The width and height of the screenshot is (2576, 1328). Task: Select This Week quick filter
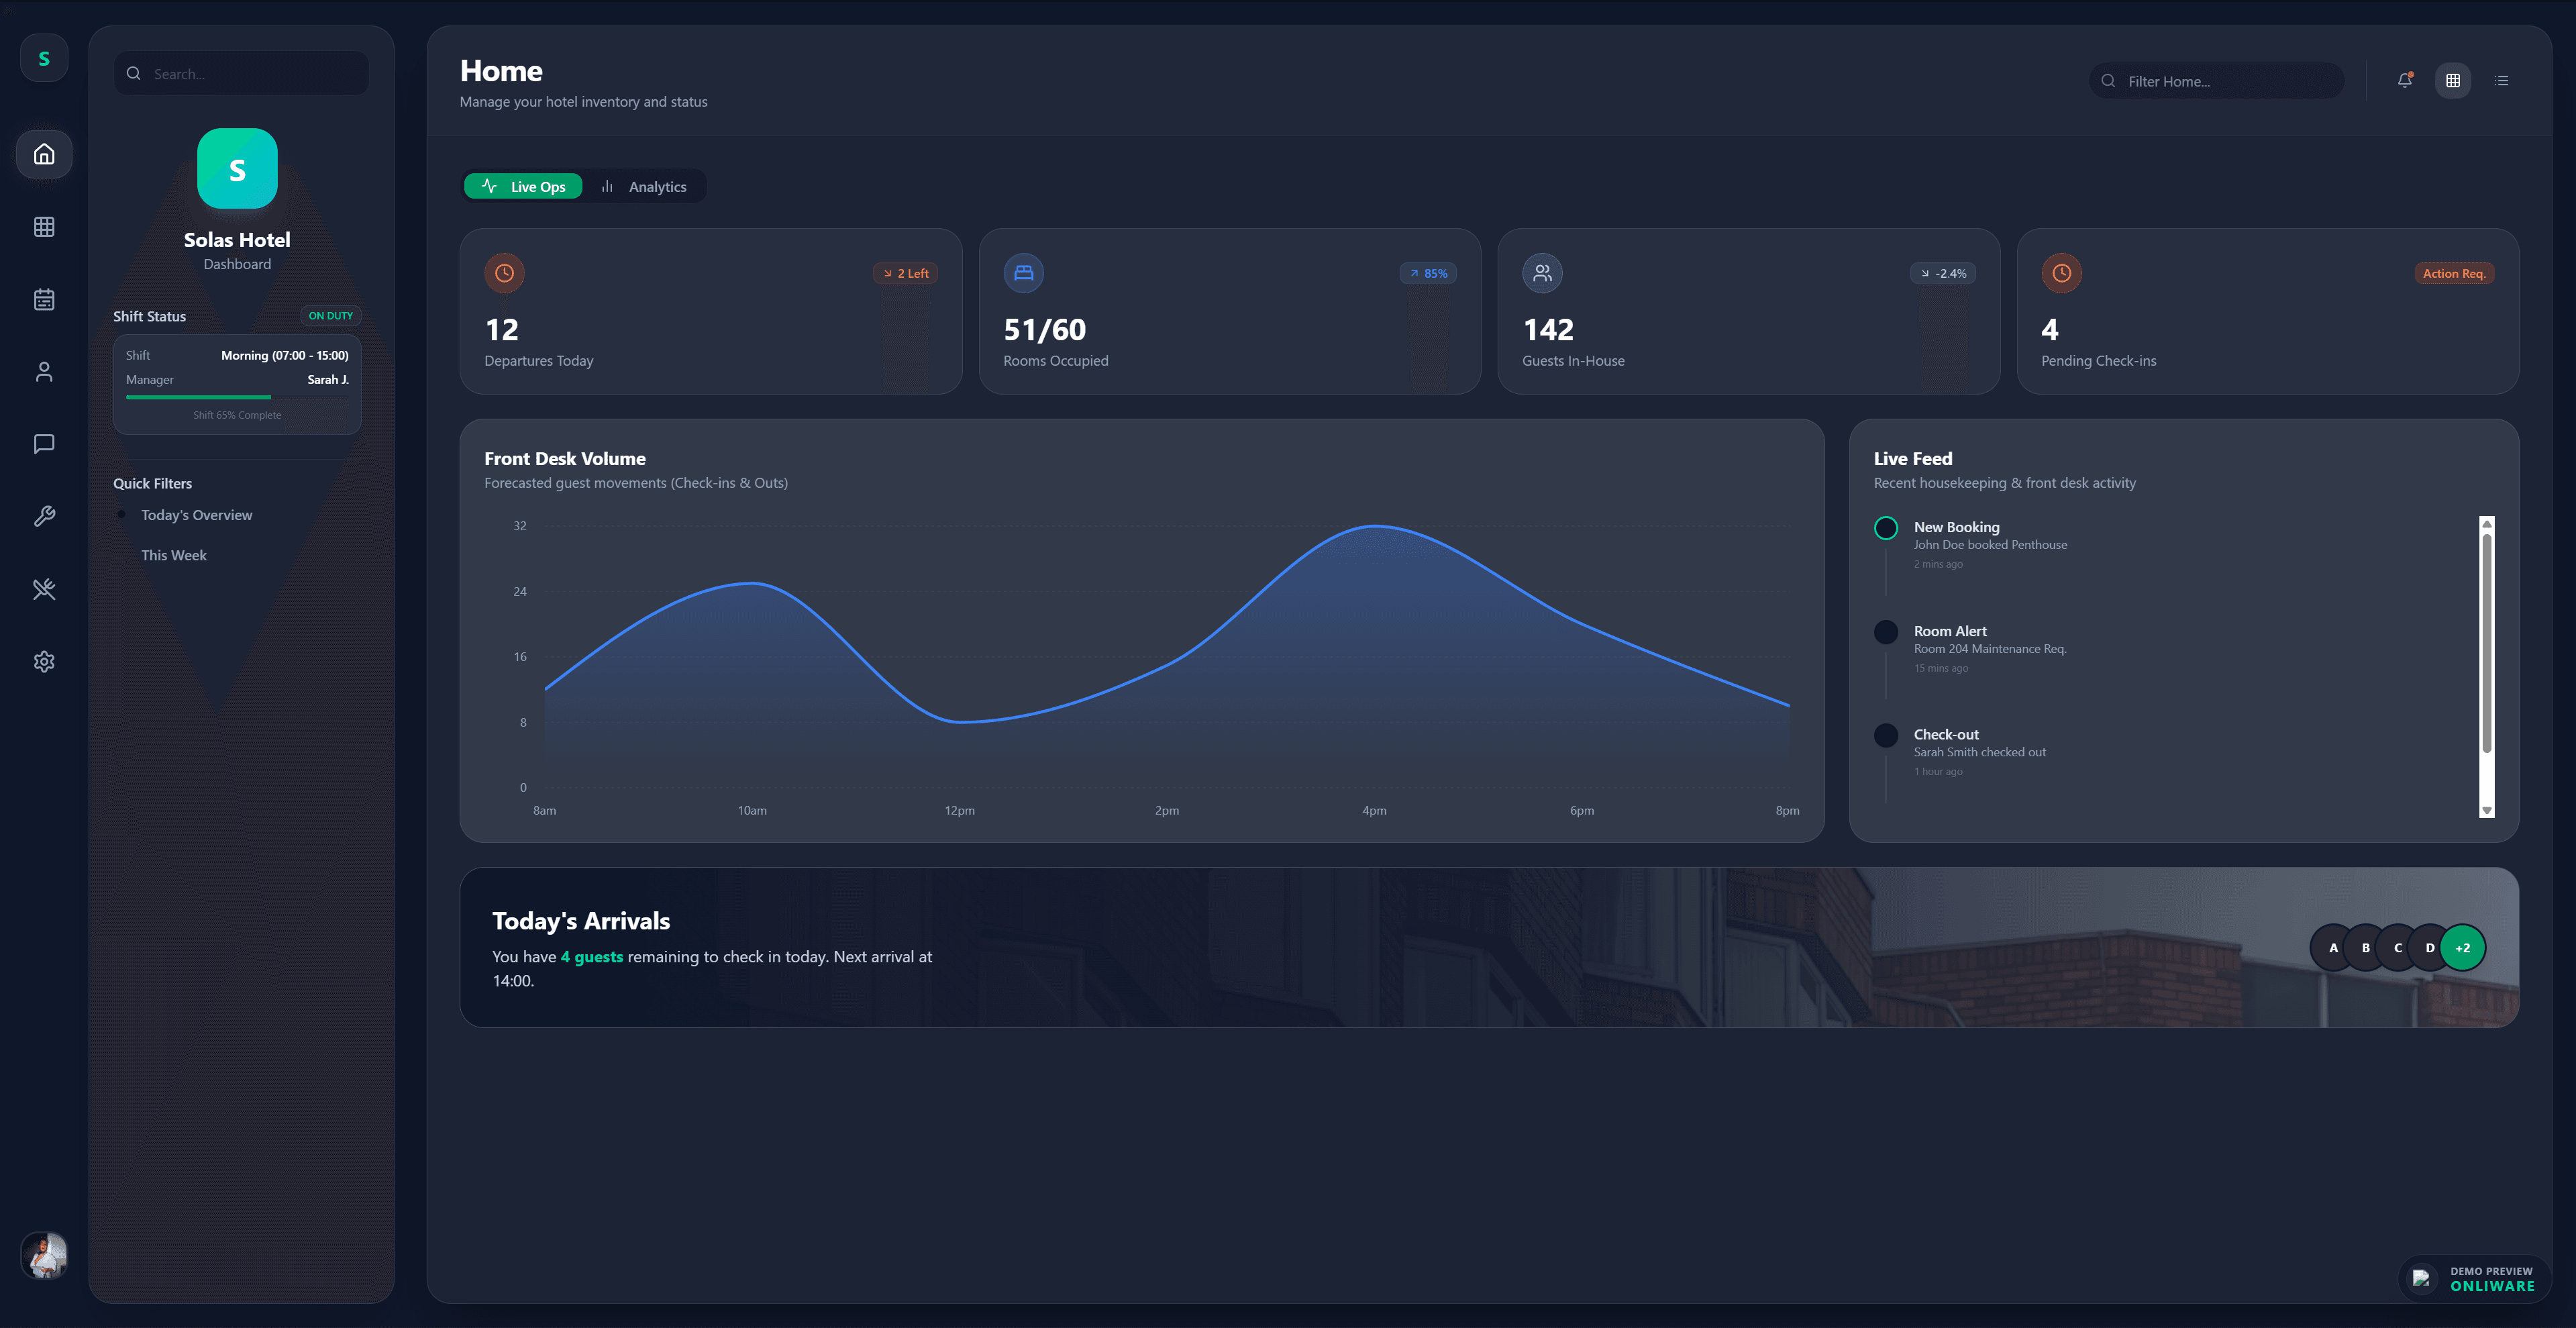(x=173, y=555)
